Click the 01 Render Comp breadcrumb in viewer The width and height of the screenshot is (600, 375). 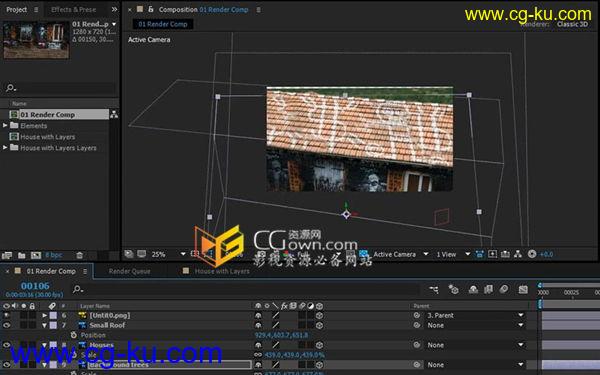(x=163, y=24)
